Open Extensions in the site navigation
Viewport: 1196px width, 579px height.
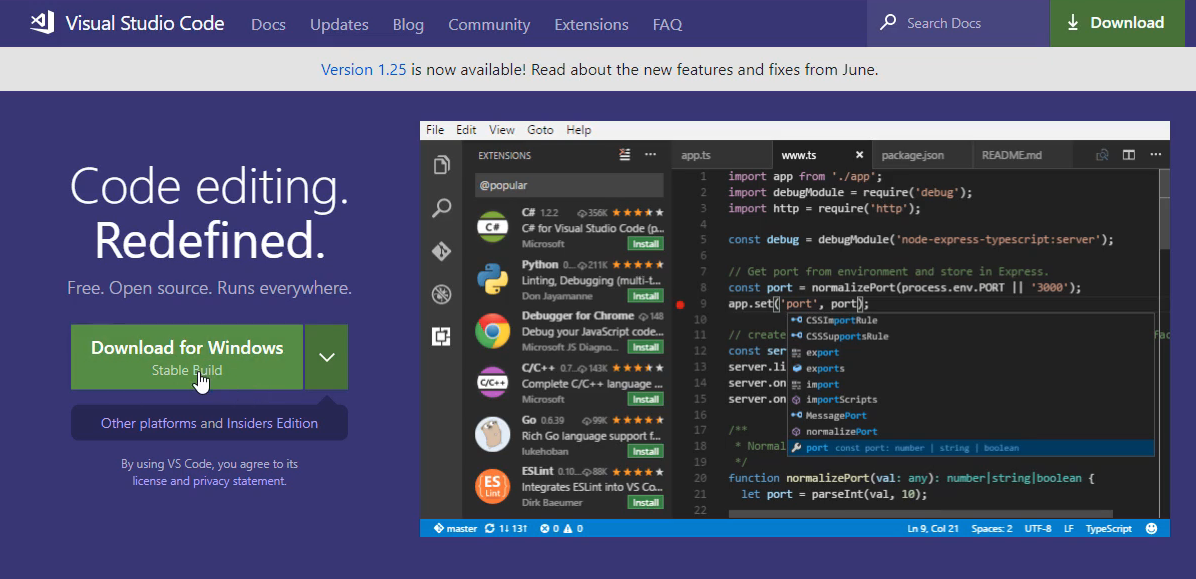click(591, 24)
